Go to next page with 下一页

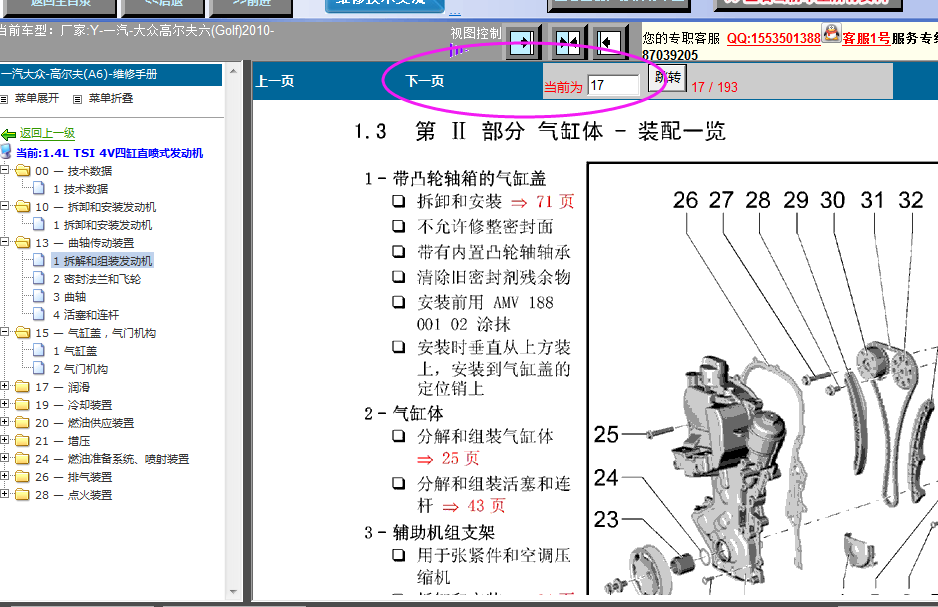[x=425, y=81]
